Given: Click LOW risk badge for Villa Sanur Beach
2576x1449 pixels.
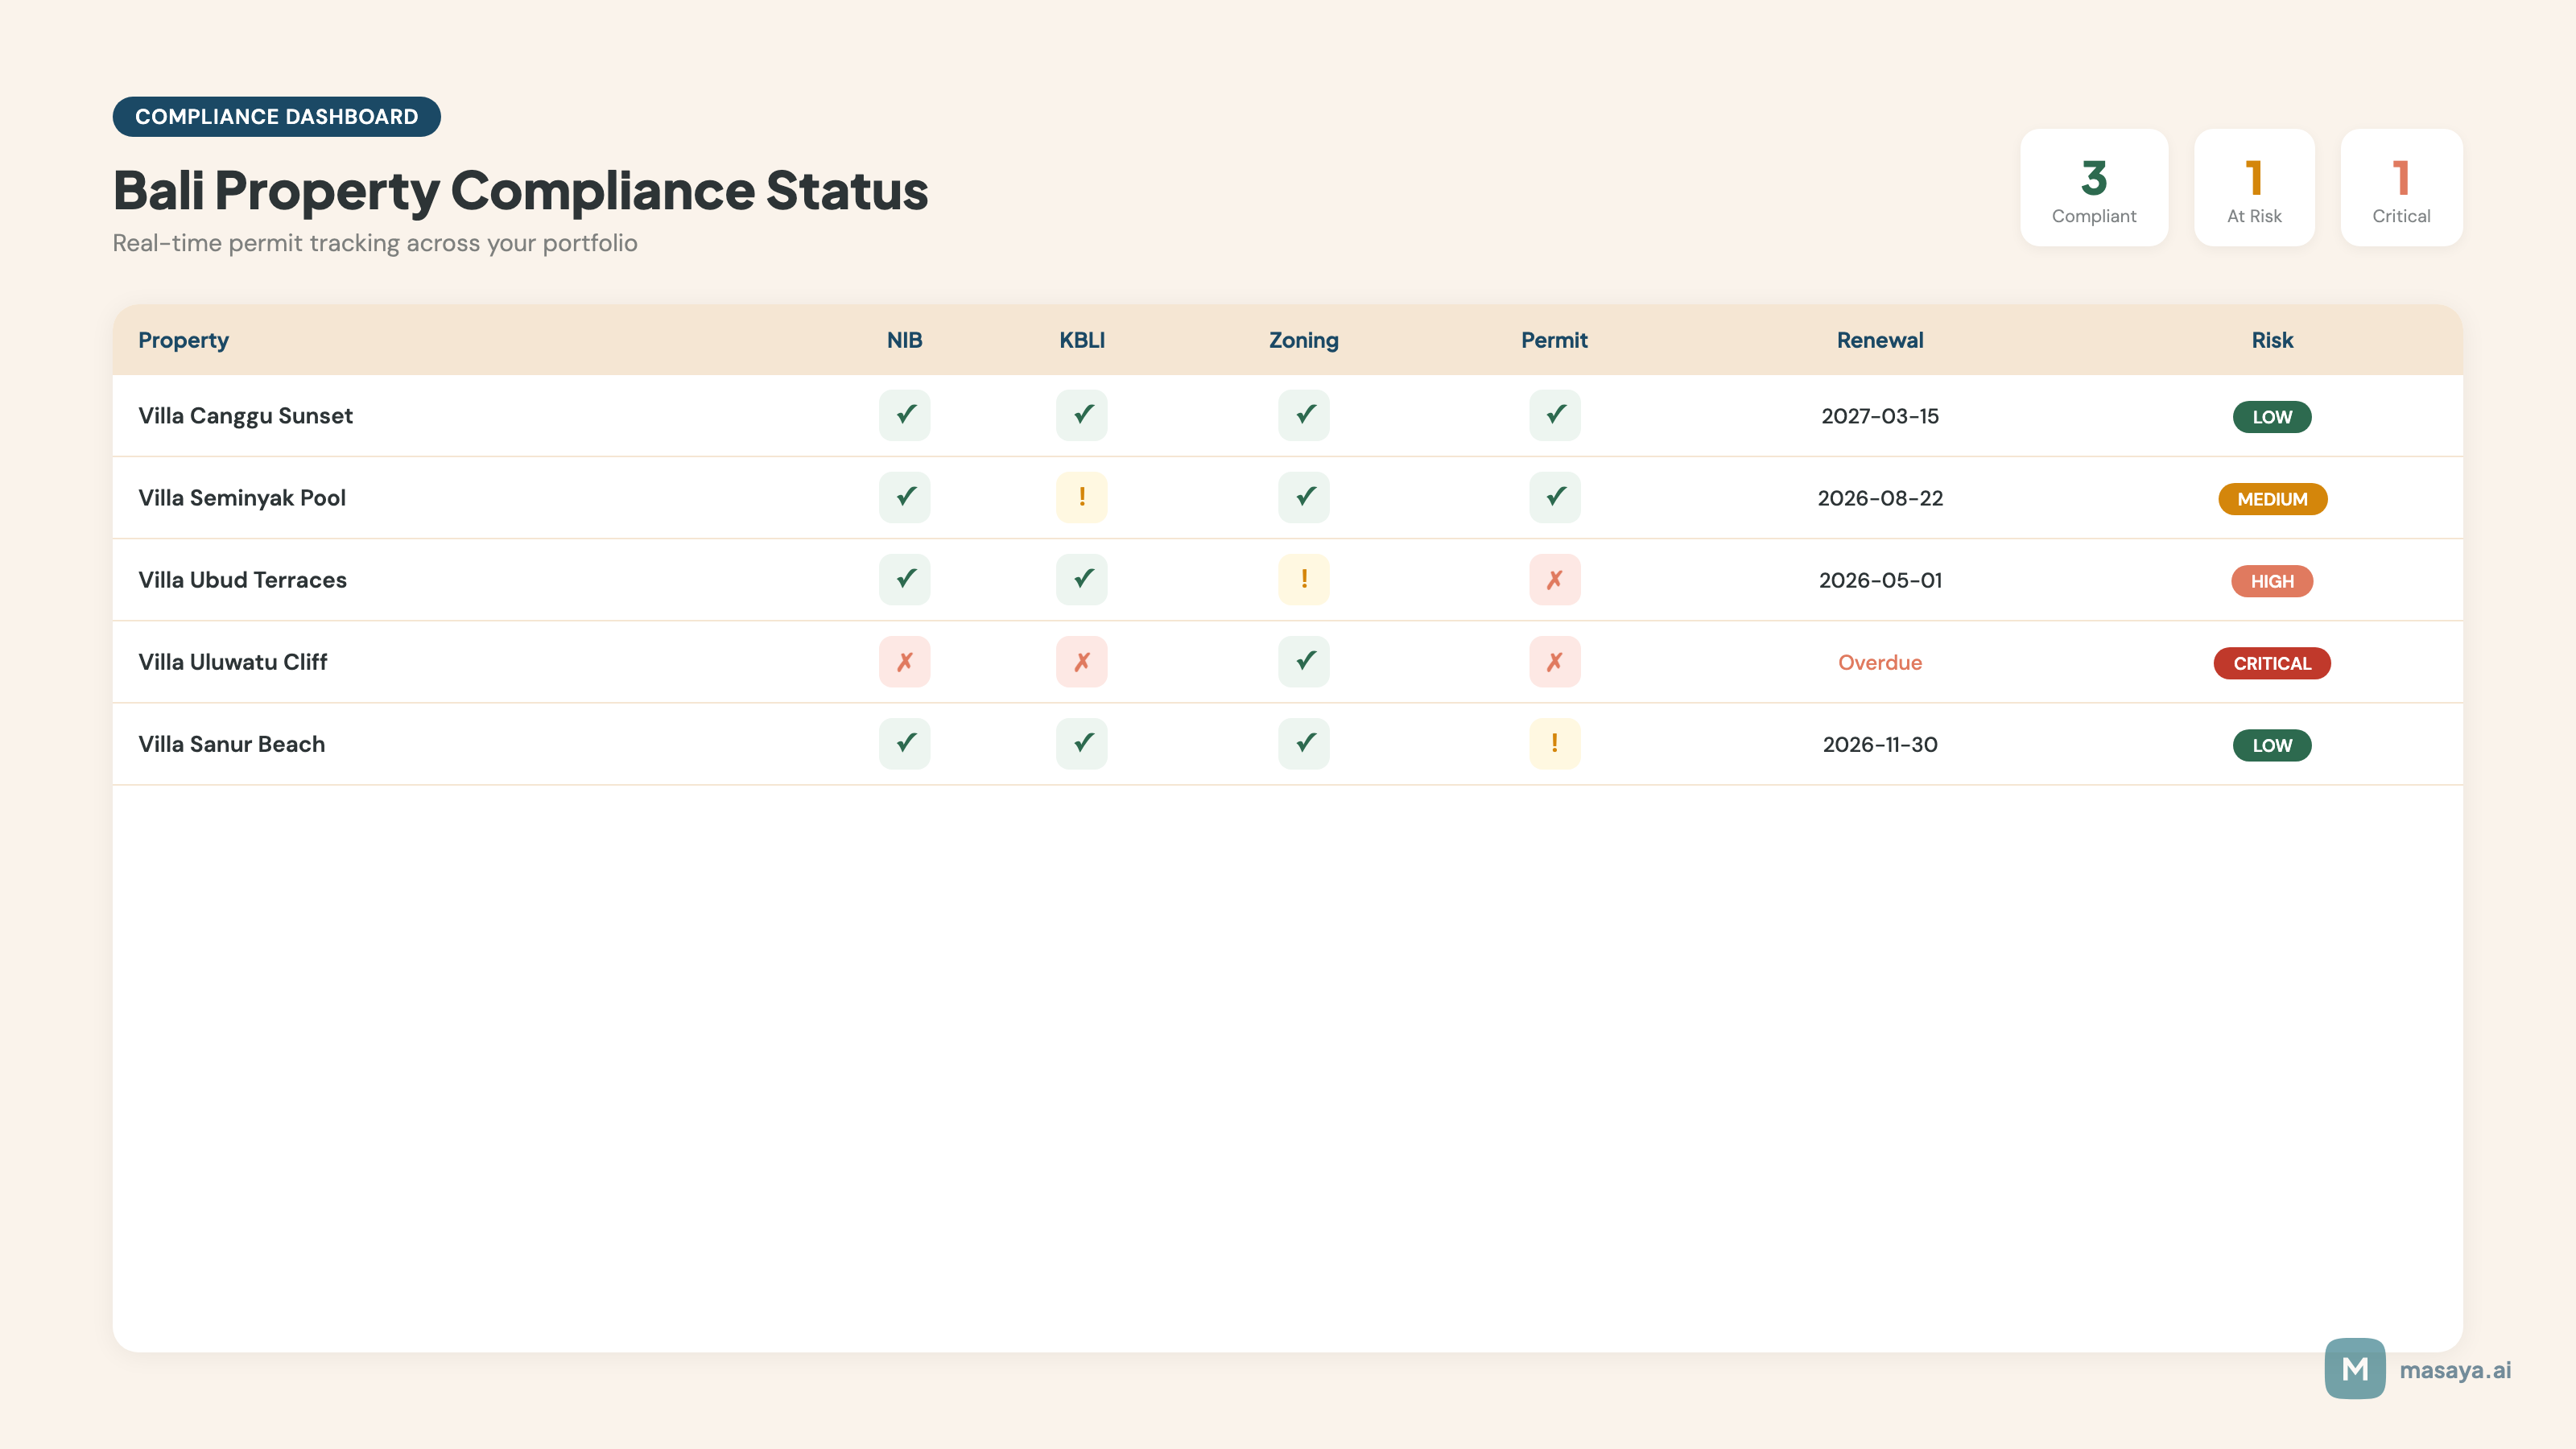Looking at the screenshot, I should (x=2272, y=745).
